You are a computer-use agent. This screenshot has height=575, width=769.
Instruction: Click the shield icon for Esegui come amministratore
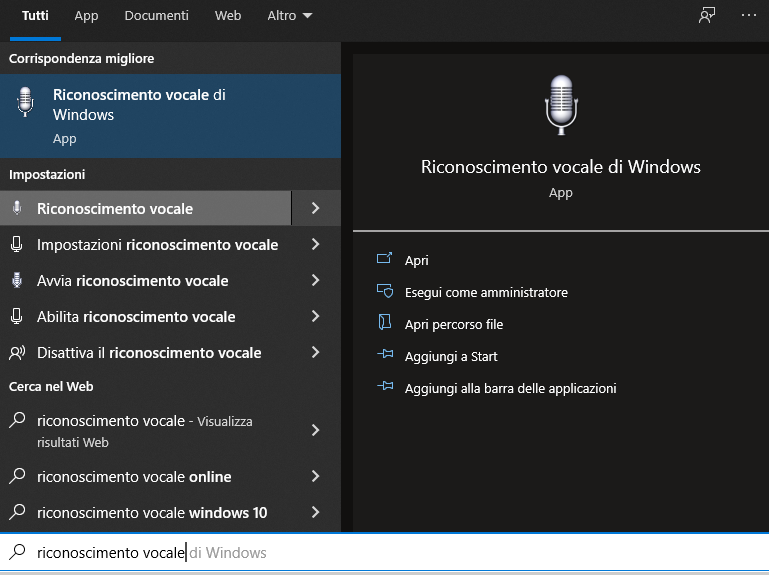(x=385, y=290)
